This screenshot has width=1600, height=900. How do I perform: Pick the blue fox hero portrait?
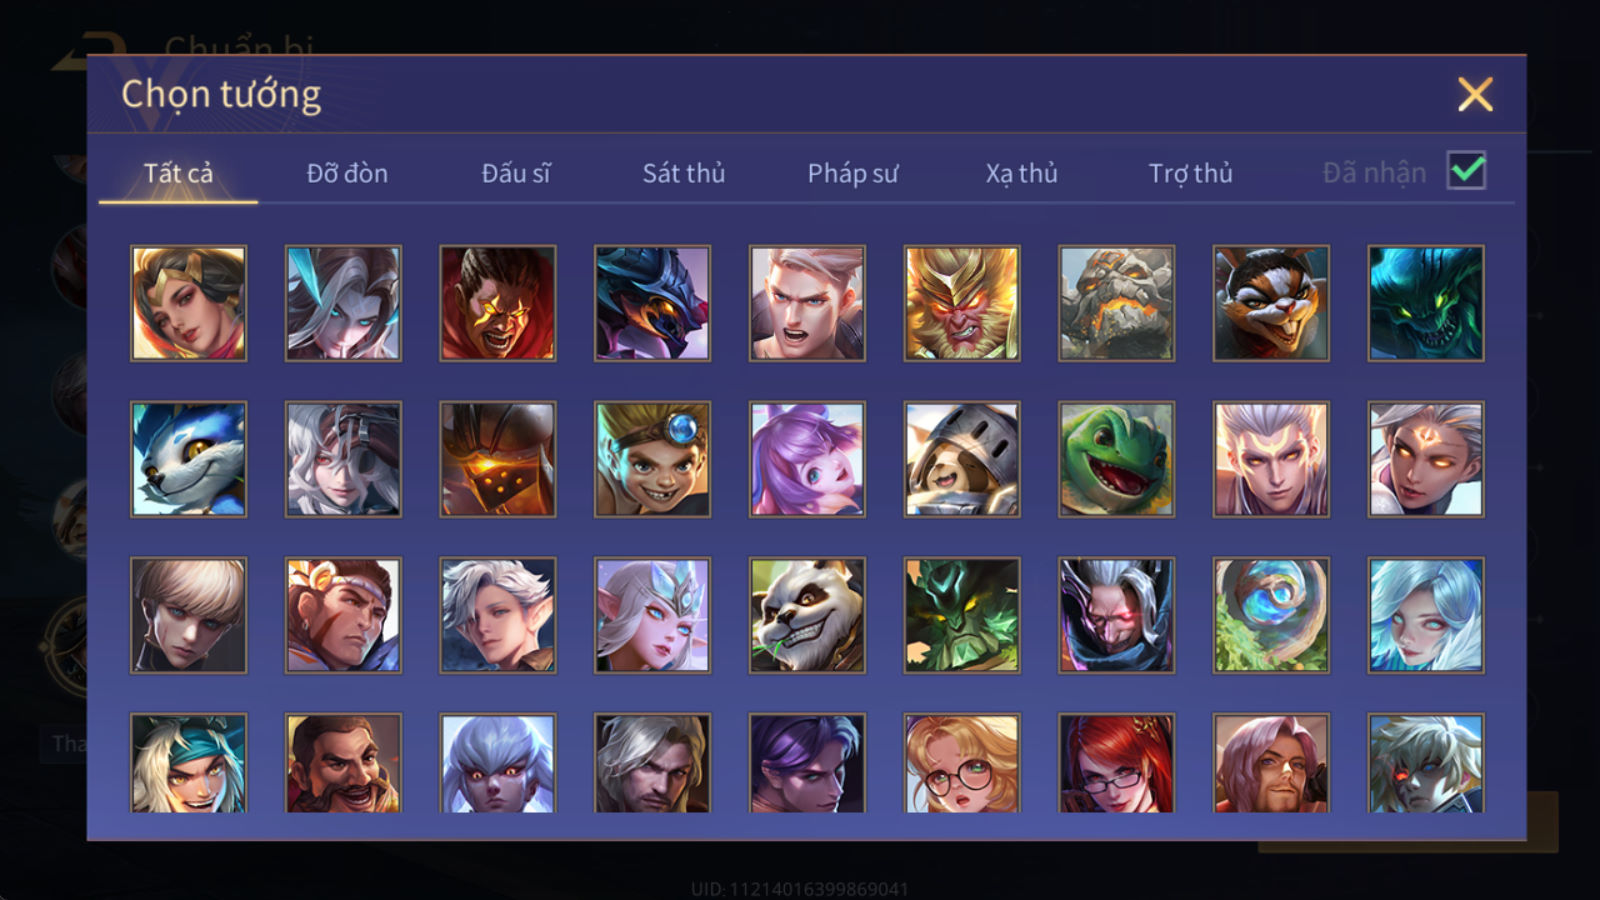tap(188, 459)
